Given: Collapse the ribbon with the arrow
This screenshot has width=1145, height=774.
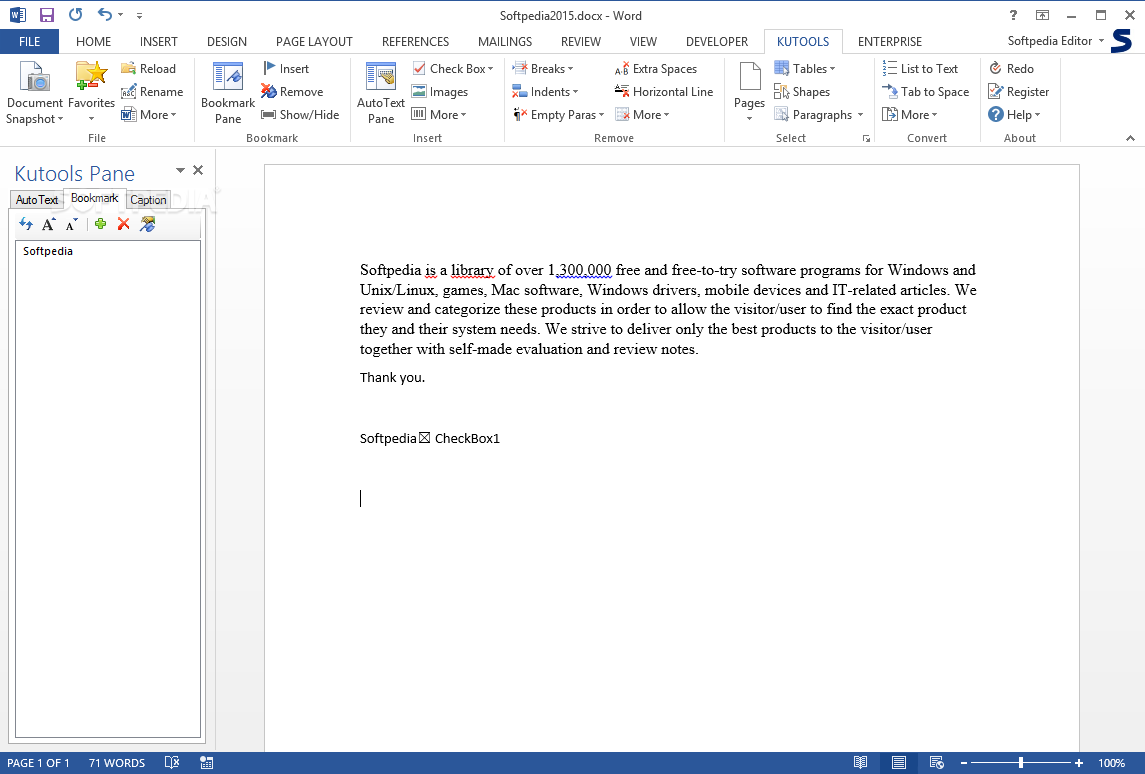Looking at the screenshot, I should (1130, 138).
